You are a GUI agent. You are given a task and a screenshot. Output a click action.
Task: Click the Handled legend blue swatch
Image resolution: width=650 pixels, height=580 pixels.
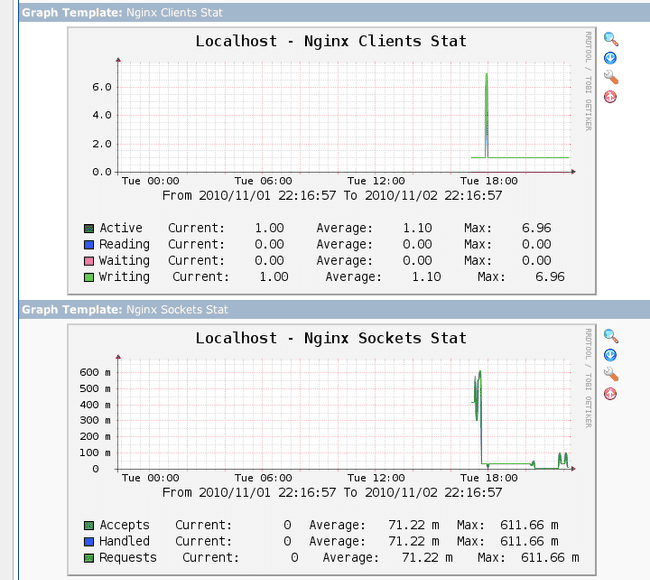[89, 542]
